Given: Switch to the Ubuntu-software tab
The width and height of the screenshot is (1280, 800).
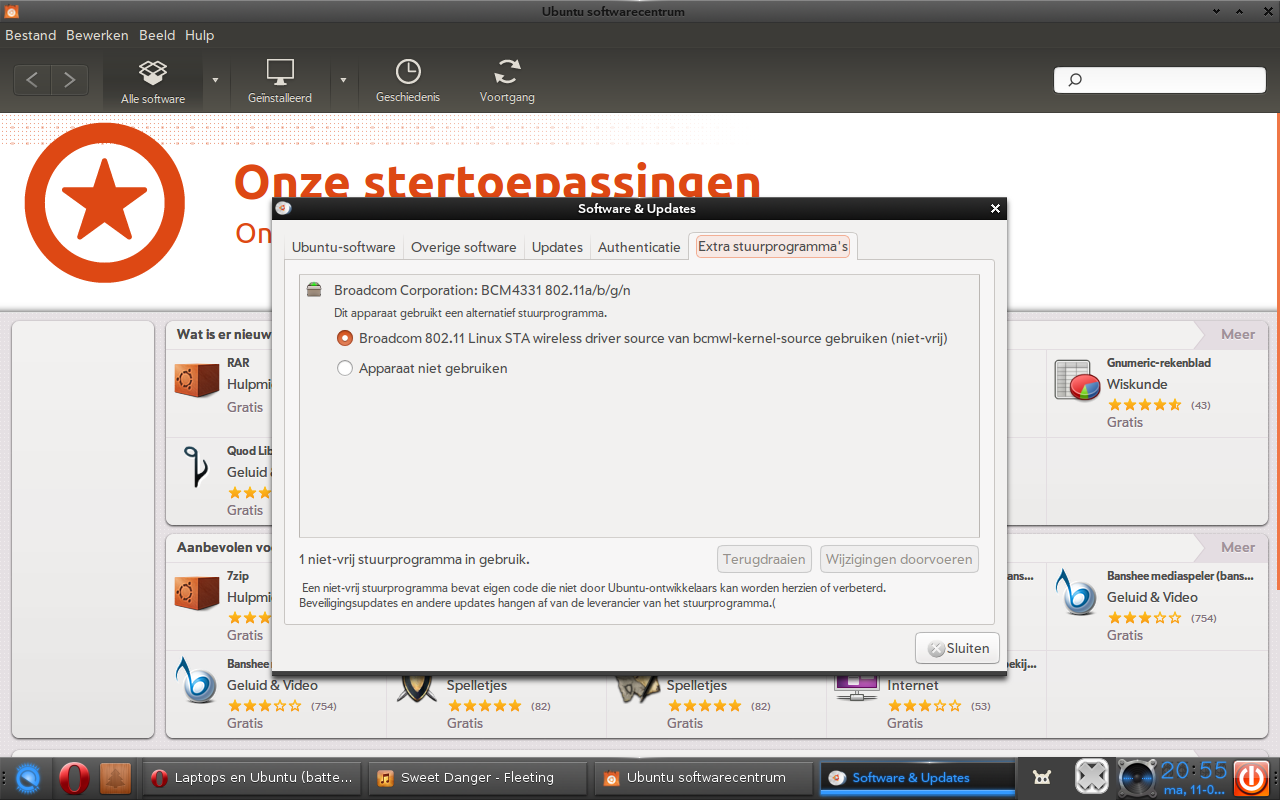Looking at the screenshot, I should click(344, 247).
